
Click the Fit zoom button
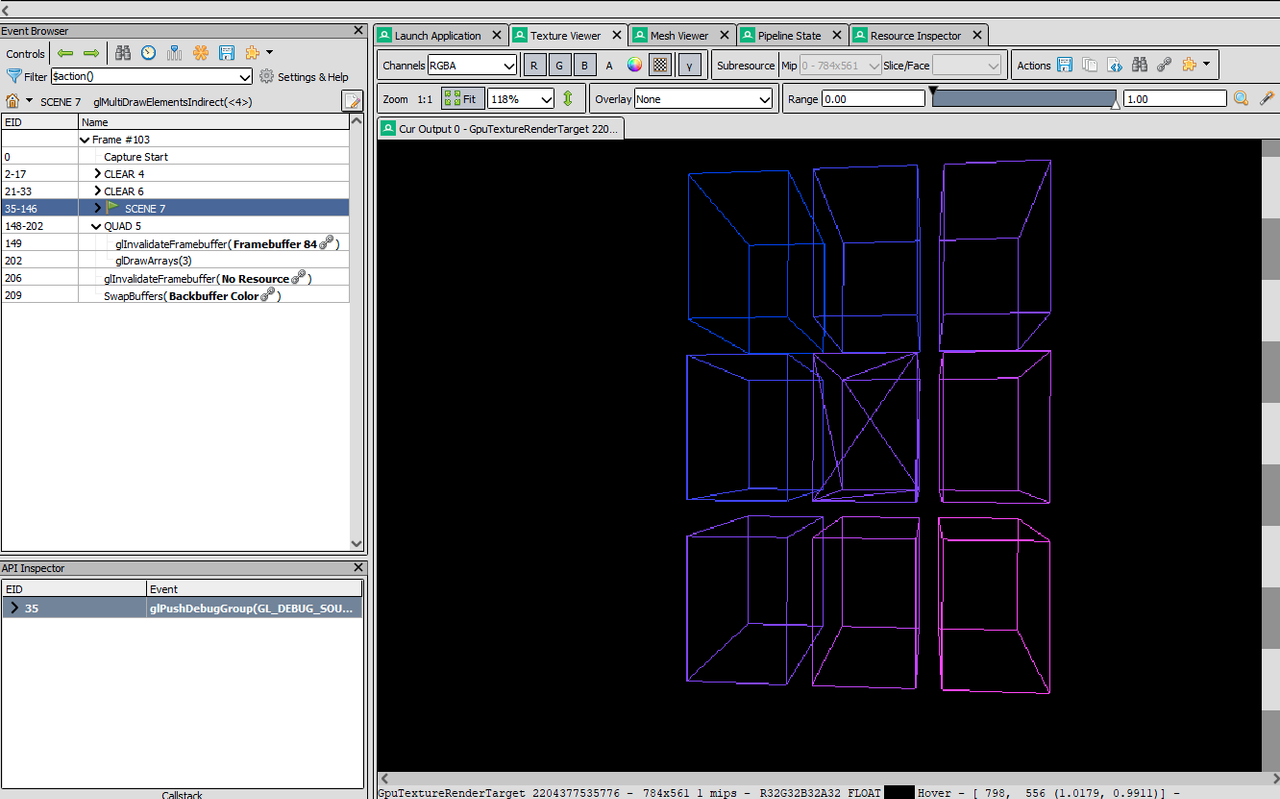(463, 99)
